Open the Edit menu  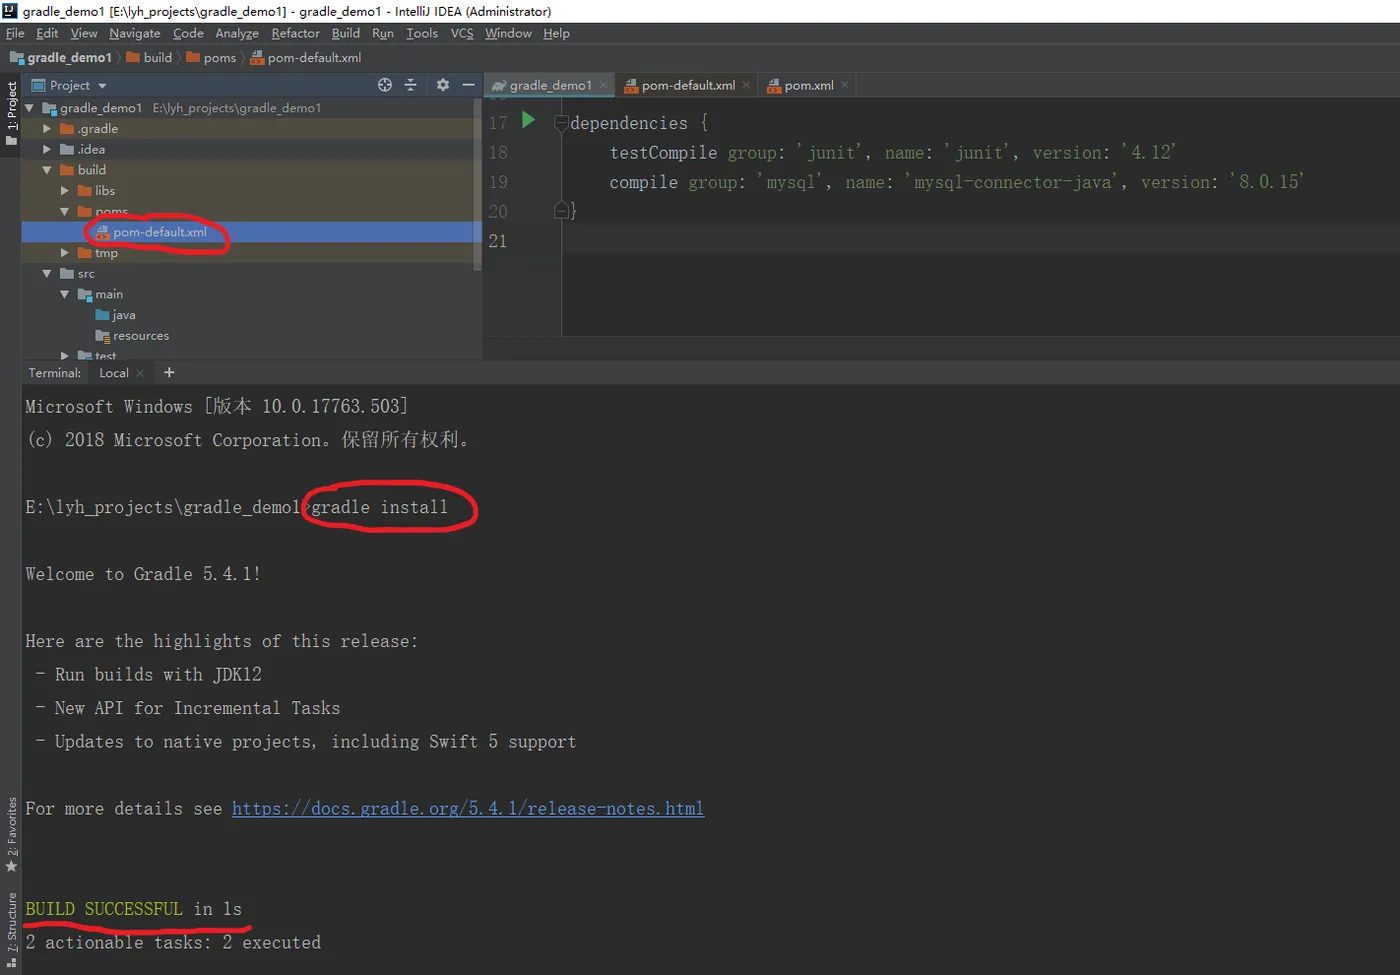(x=47, y=33)
